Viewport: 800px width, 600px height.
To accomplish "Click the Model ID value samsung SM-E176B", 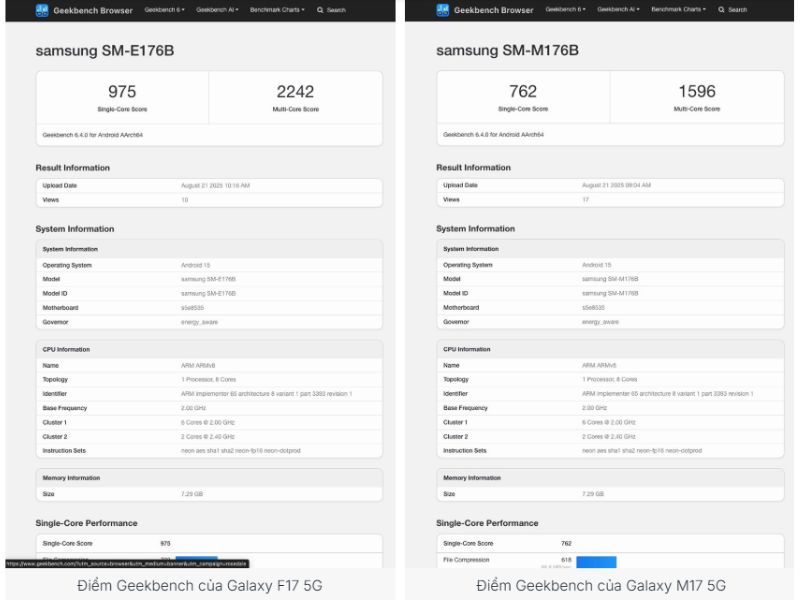I will click(x=208, y=293).
